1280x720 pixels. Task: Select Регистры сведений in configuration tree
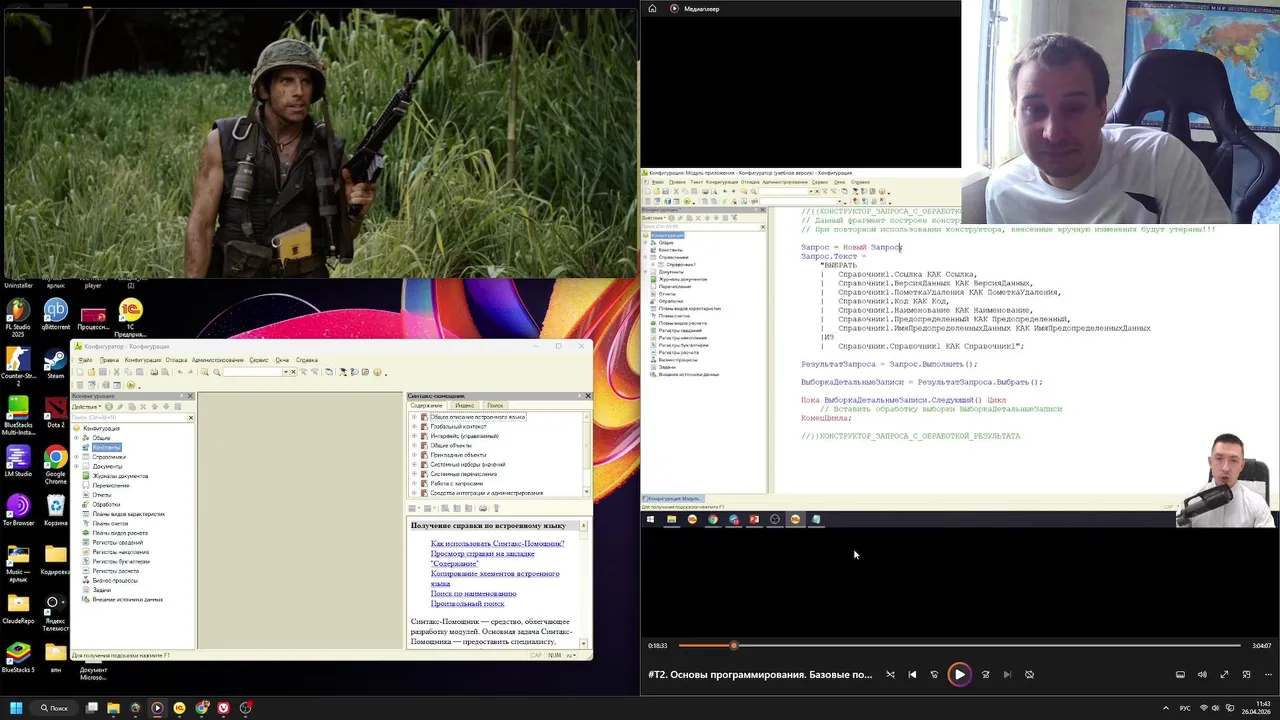[x=117, y=542]
